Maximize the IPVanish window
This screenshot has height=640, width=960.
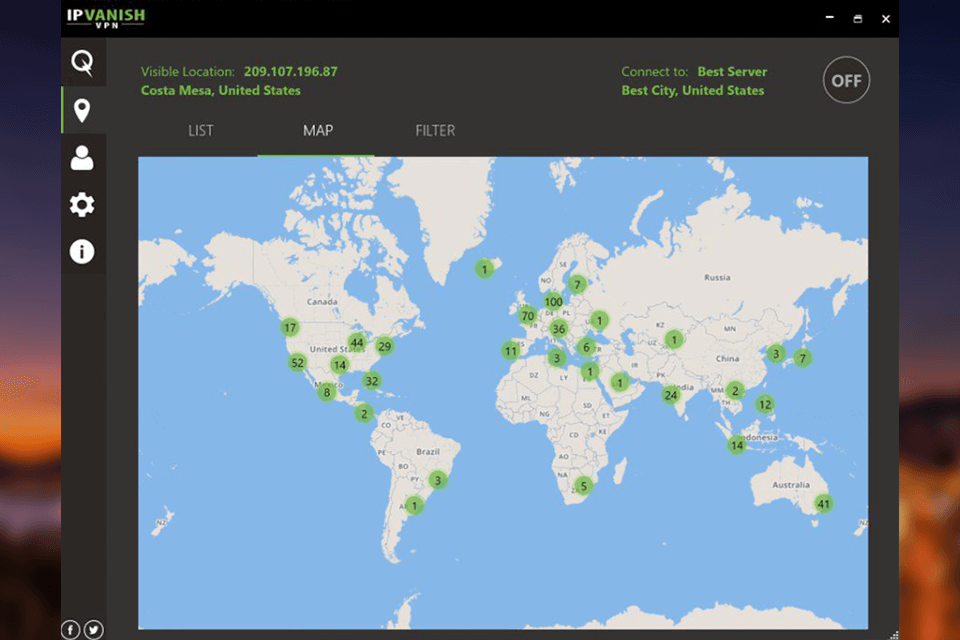point(858,19)
